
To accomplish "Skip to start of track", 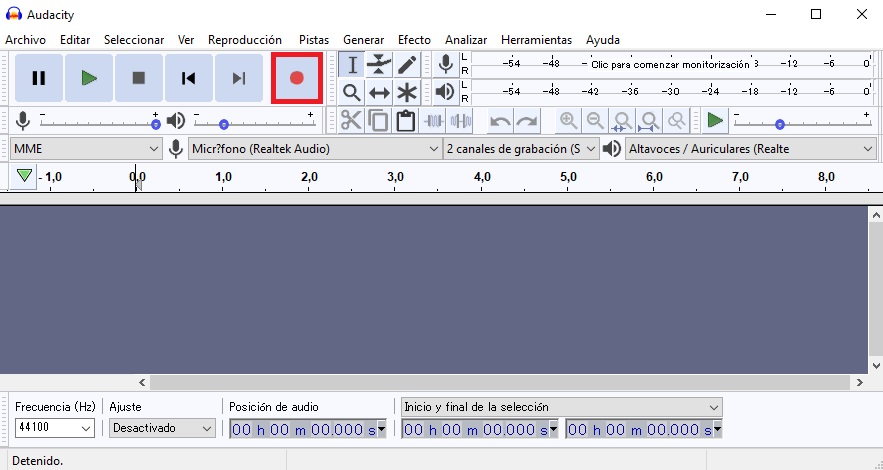I will click(x=189, y=78).
